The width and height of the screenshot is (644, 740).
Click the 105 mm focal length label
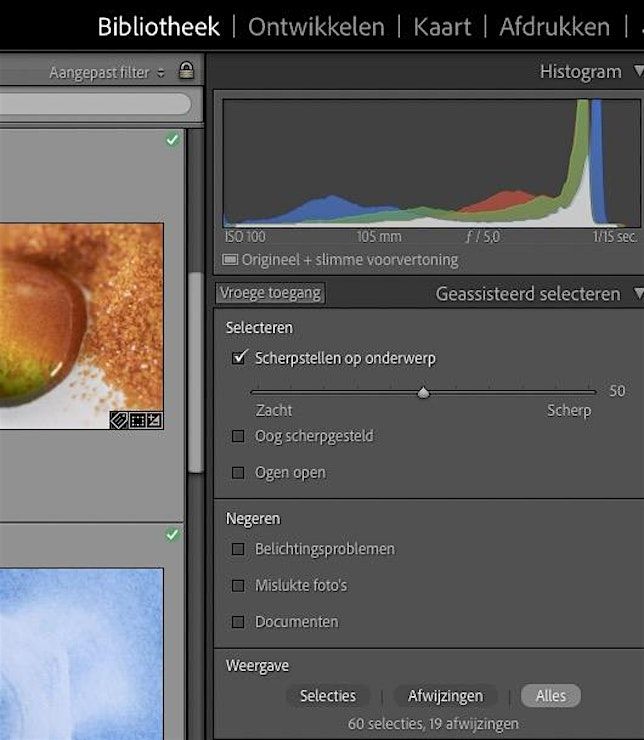coord(379,237)
